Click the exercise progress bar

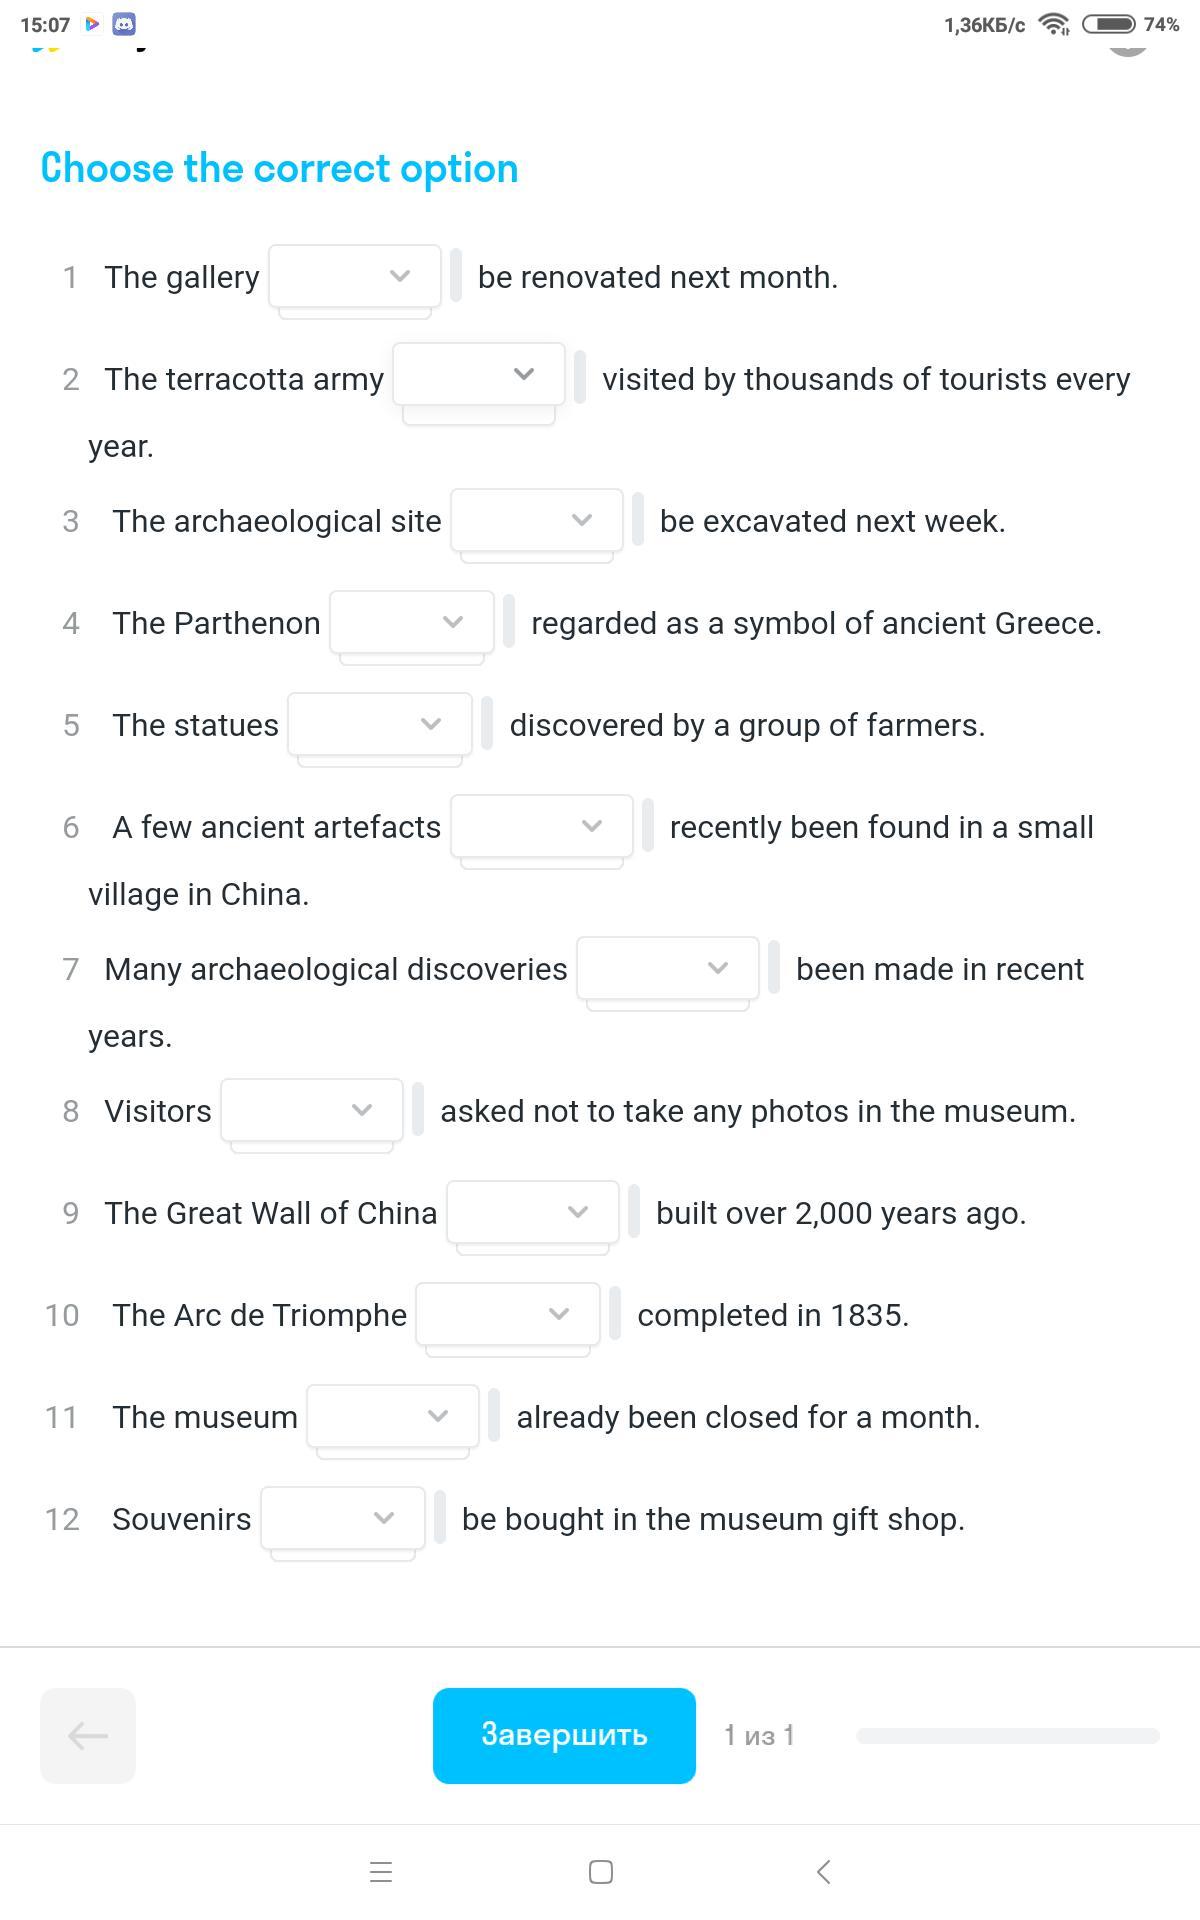(x=1008, y=1736)
